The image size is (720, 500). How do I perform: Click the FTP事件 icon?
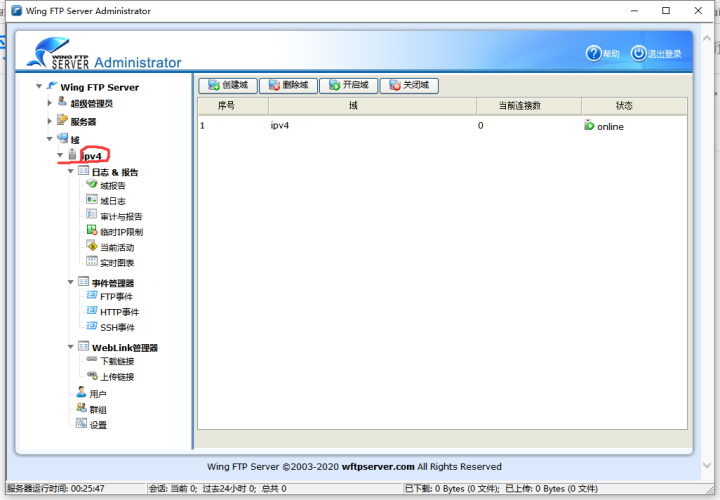click(92, 295)
